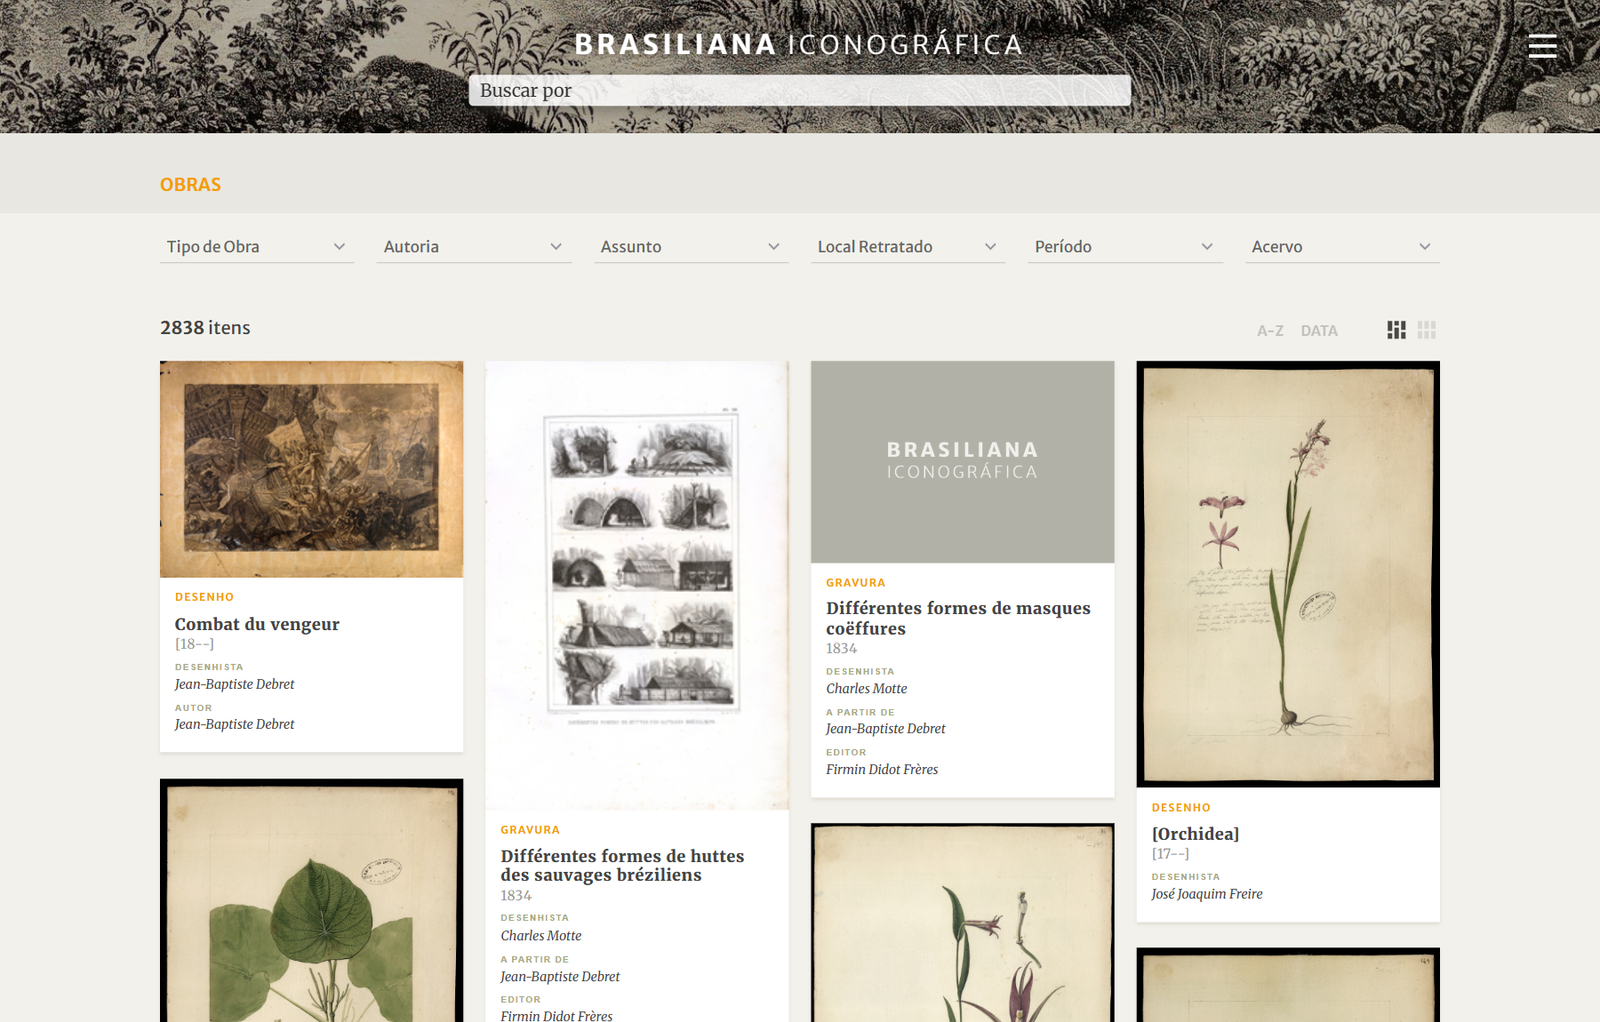Expand the Autoria filter dropdown

474,247
